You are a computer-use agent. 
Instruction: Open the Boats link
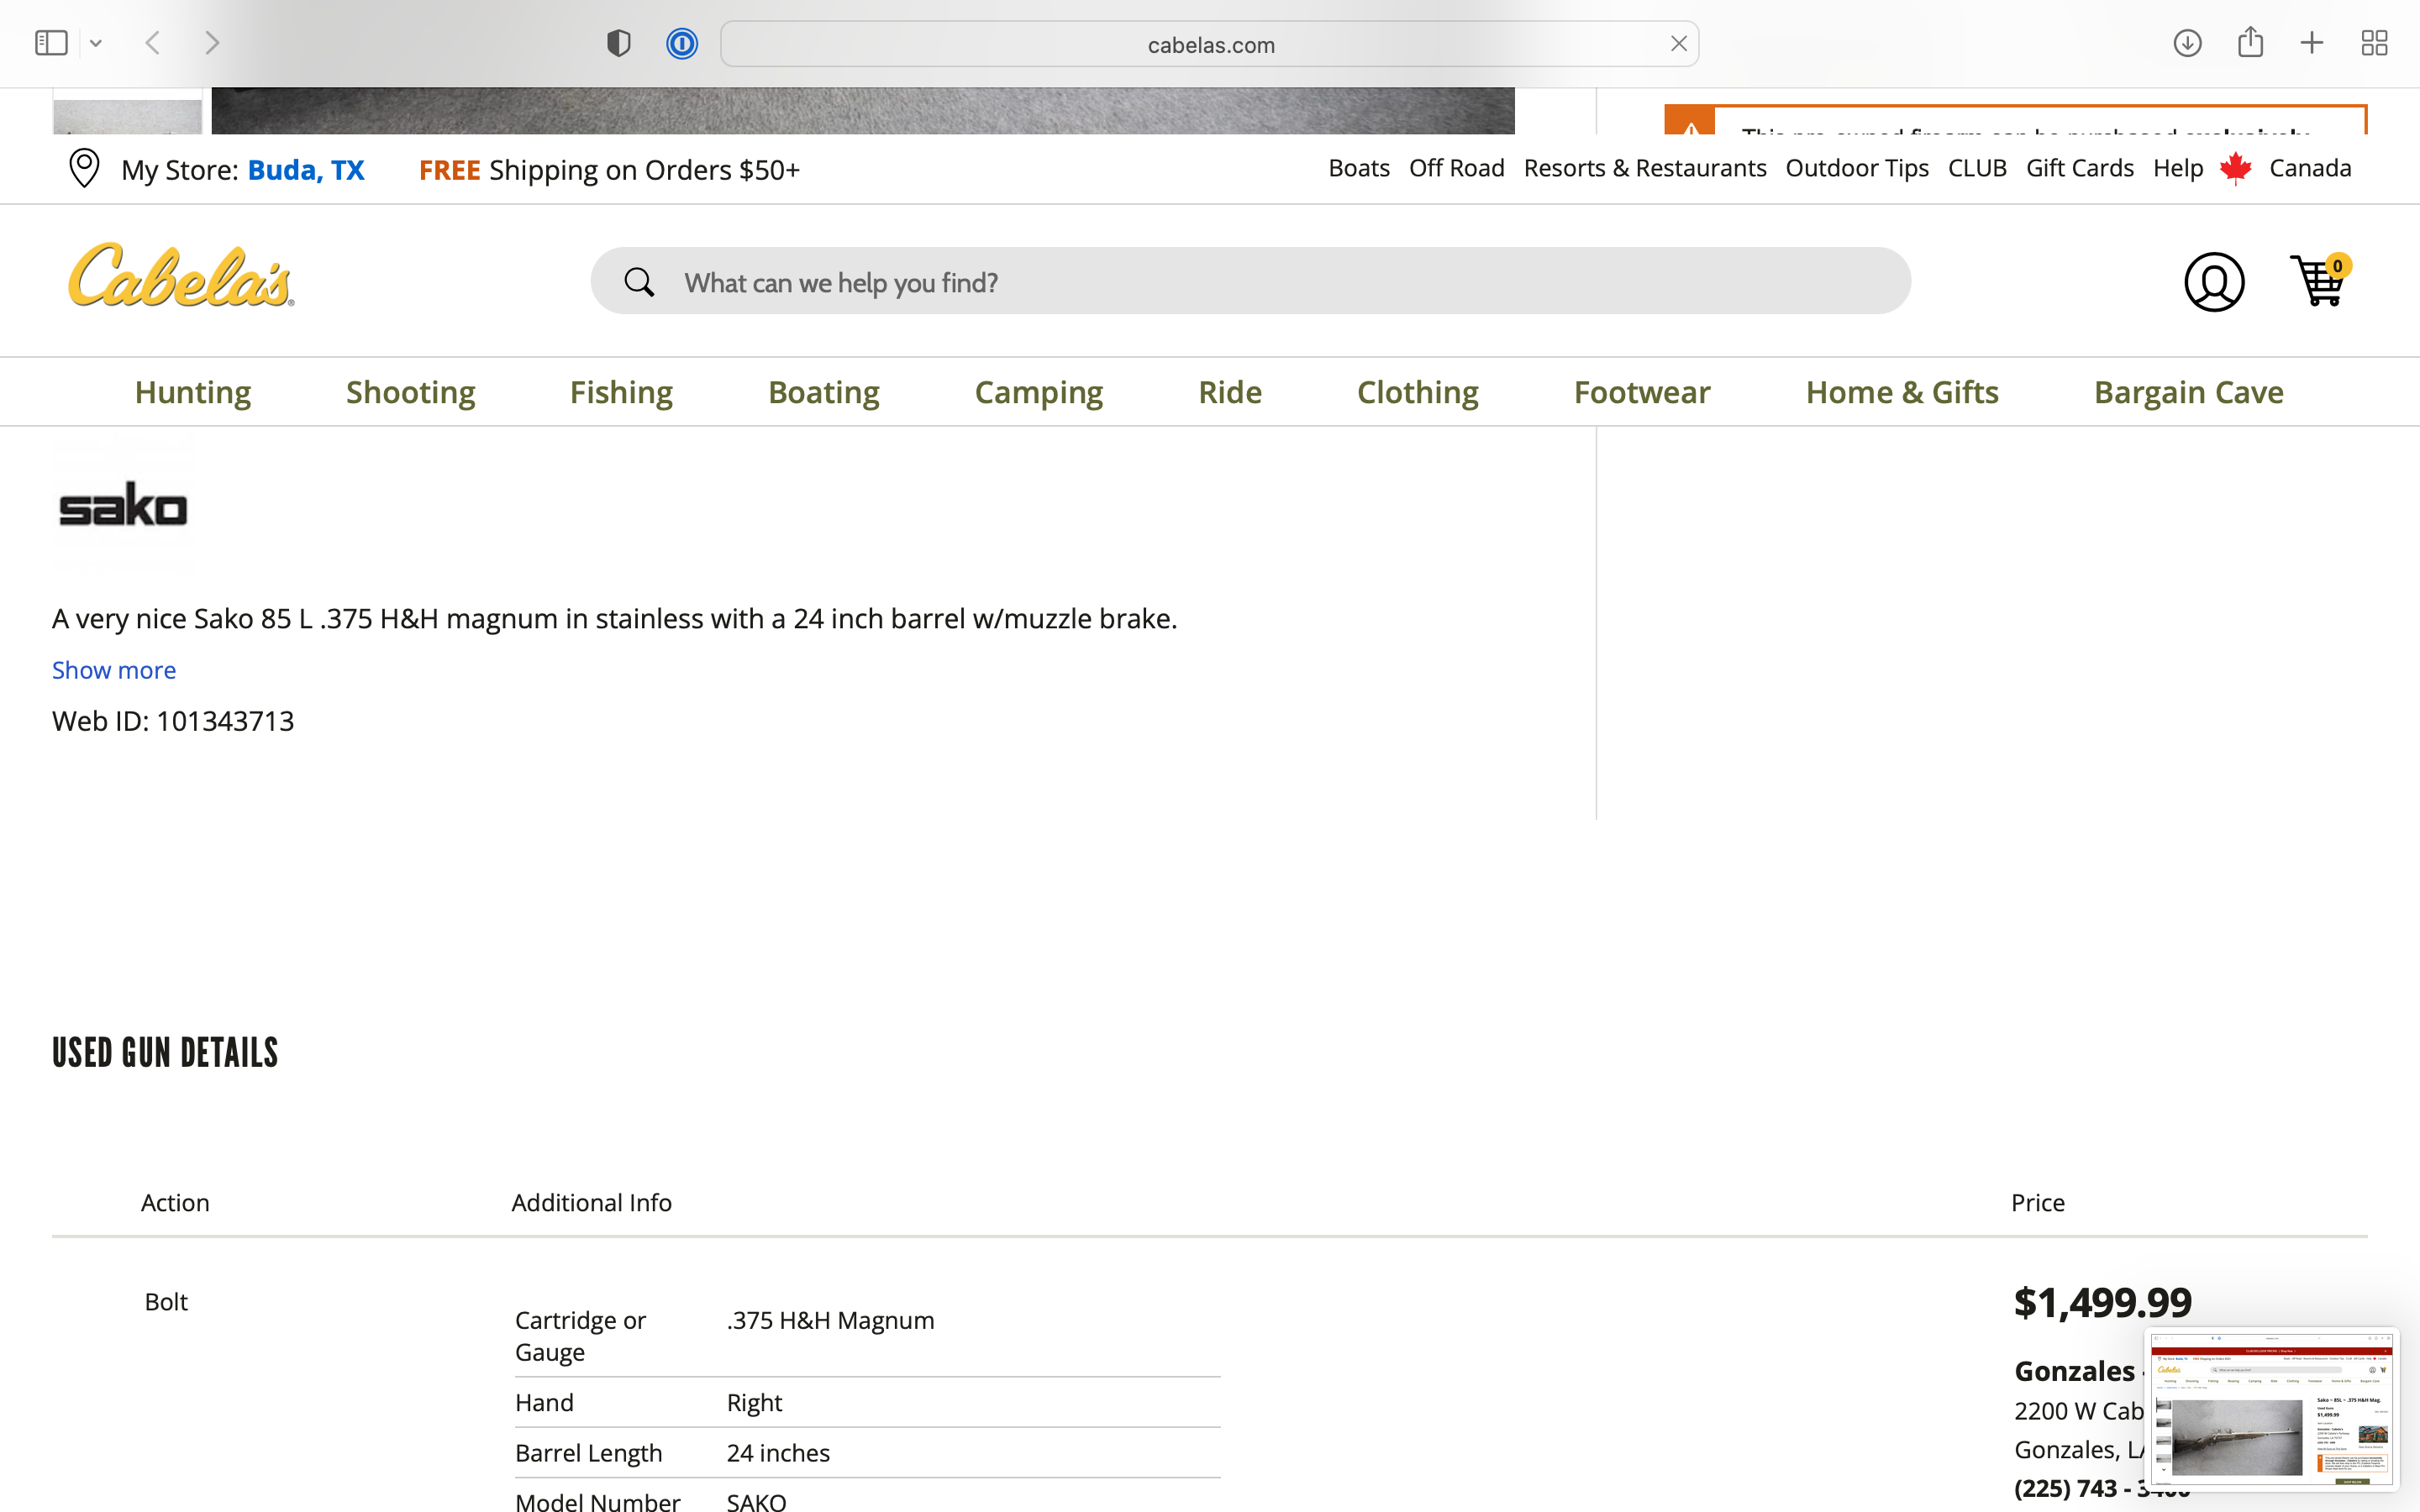pos(1359,168)
